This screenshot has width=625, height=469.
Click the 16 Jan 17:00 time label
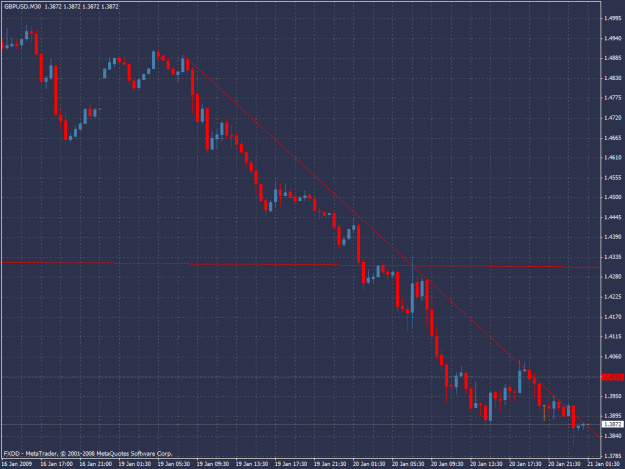pos(57,464)
